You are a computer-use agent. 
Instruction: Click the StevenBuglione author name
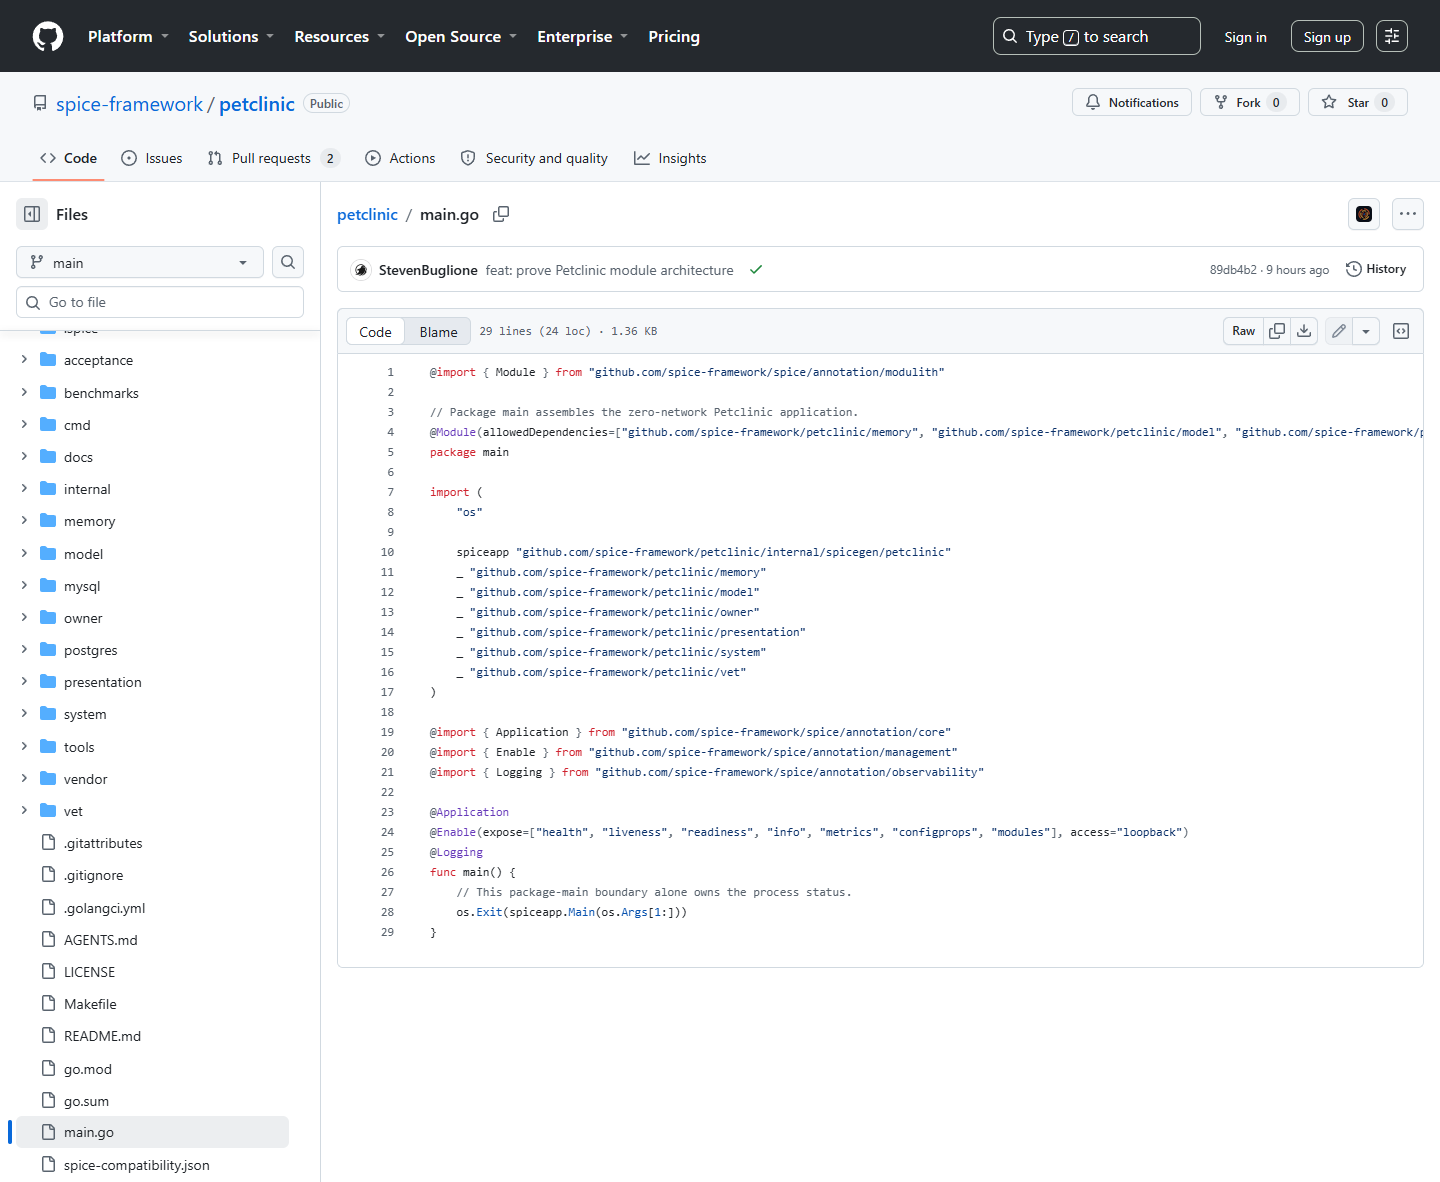428,270
